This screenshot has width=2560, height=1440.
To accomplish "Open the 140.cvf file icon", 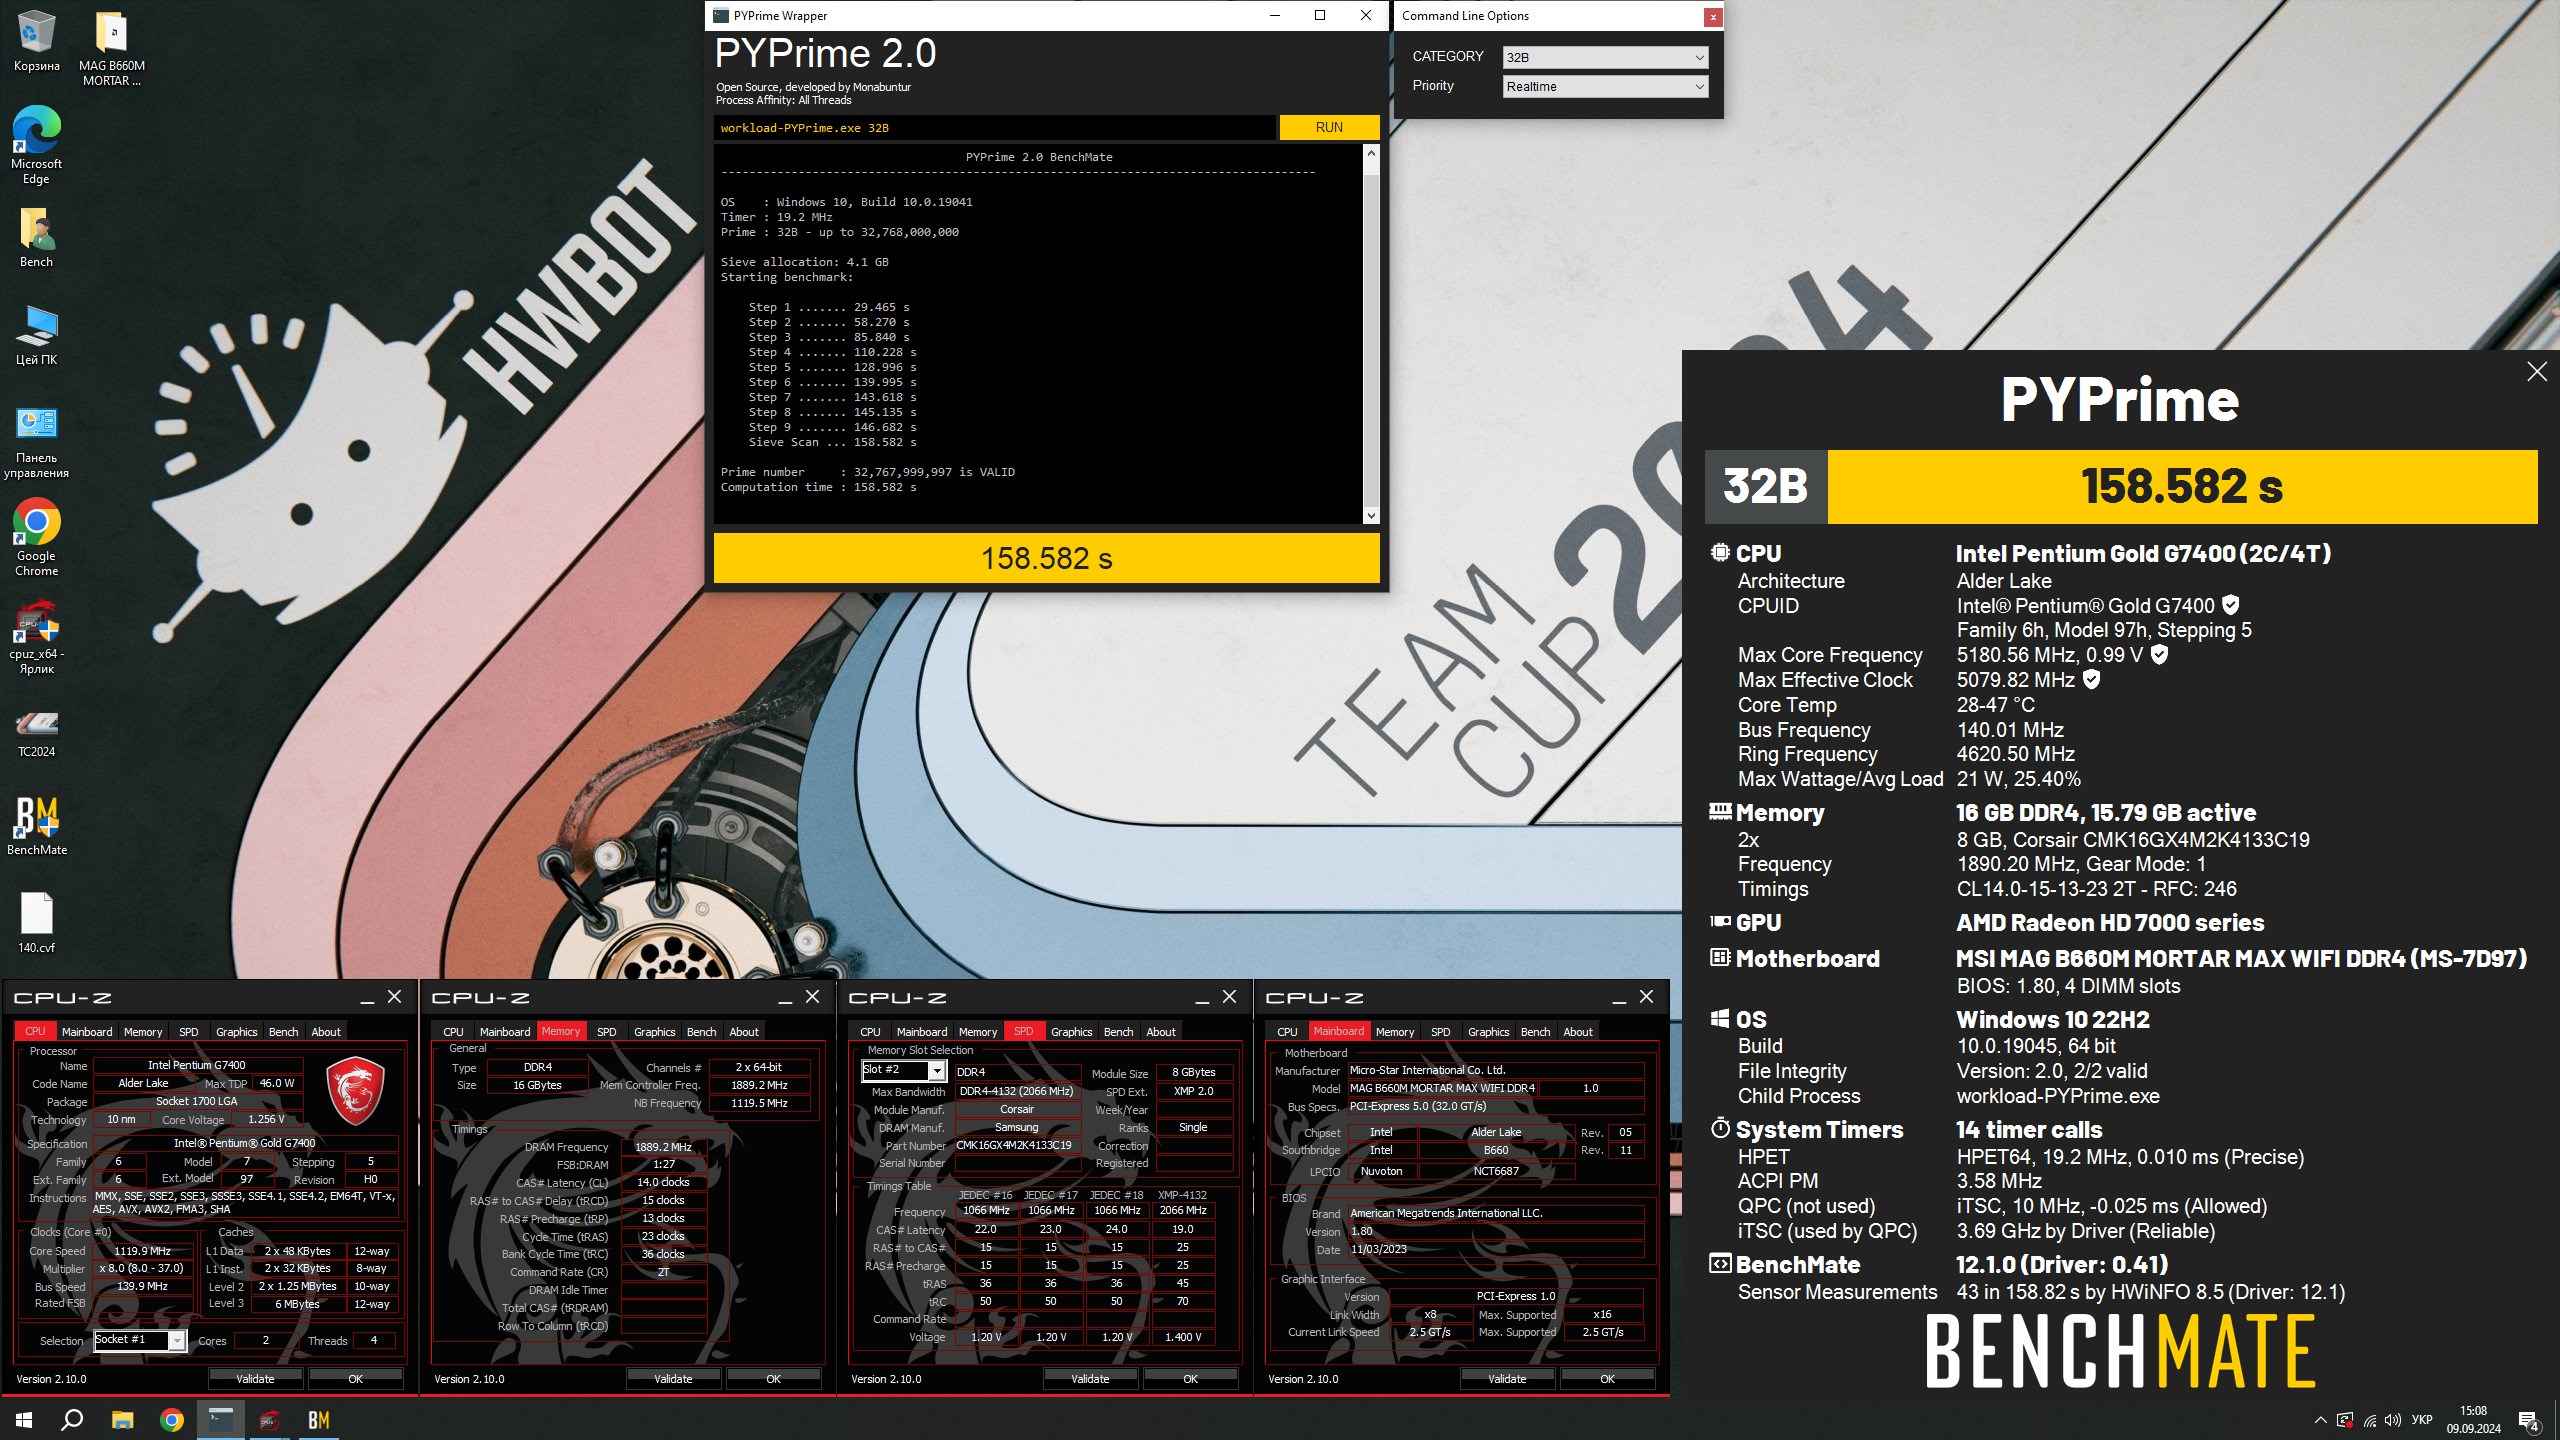I will click(x=36, y=922).
